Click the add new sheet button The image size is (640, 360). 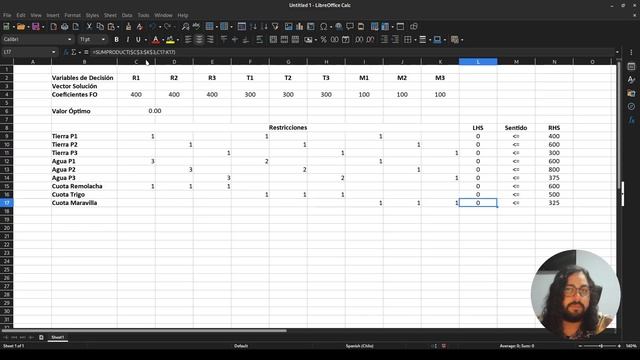pos(41,337)
